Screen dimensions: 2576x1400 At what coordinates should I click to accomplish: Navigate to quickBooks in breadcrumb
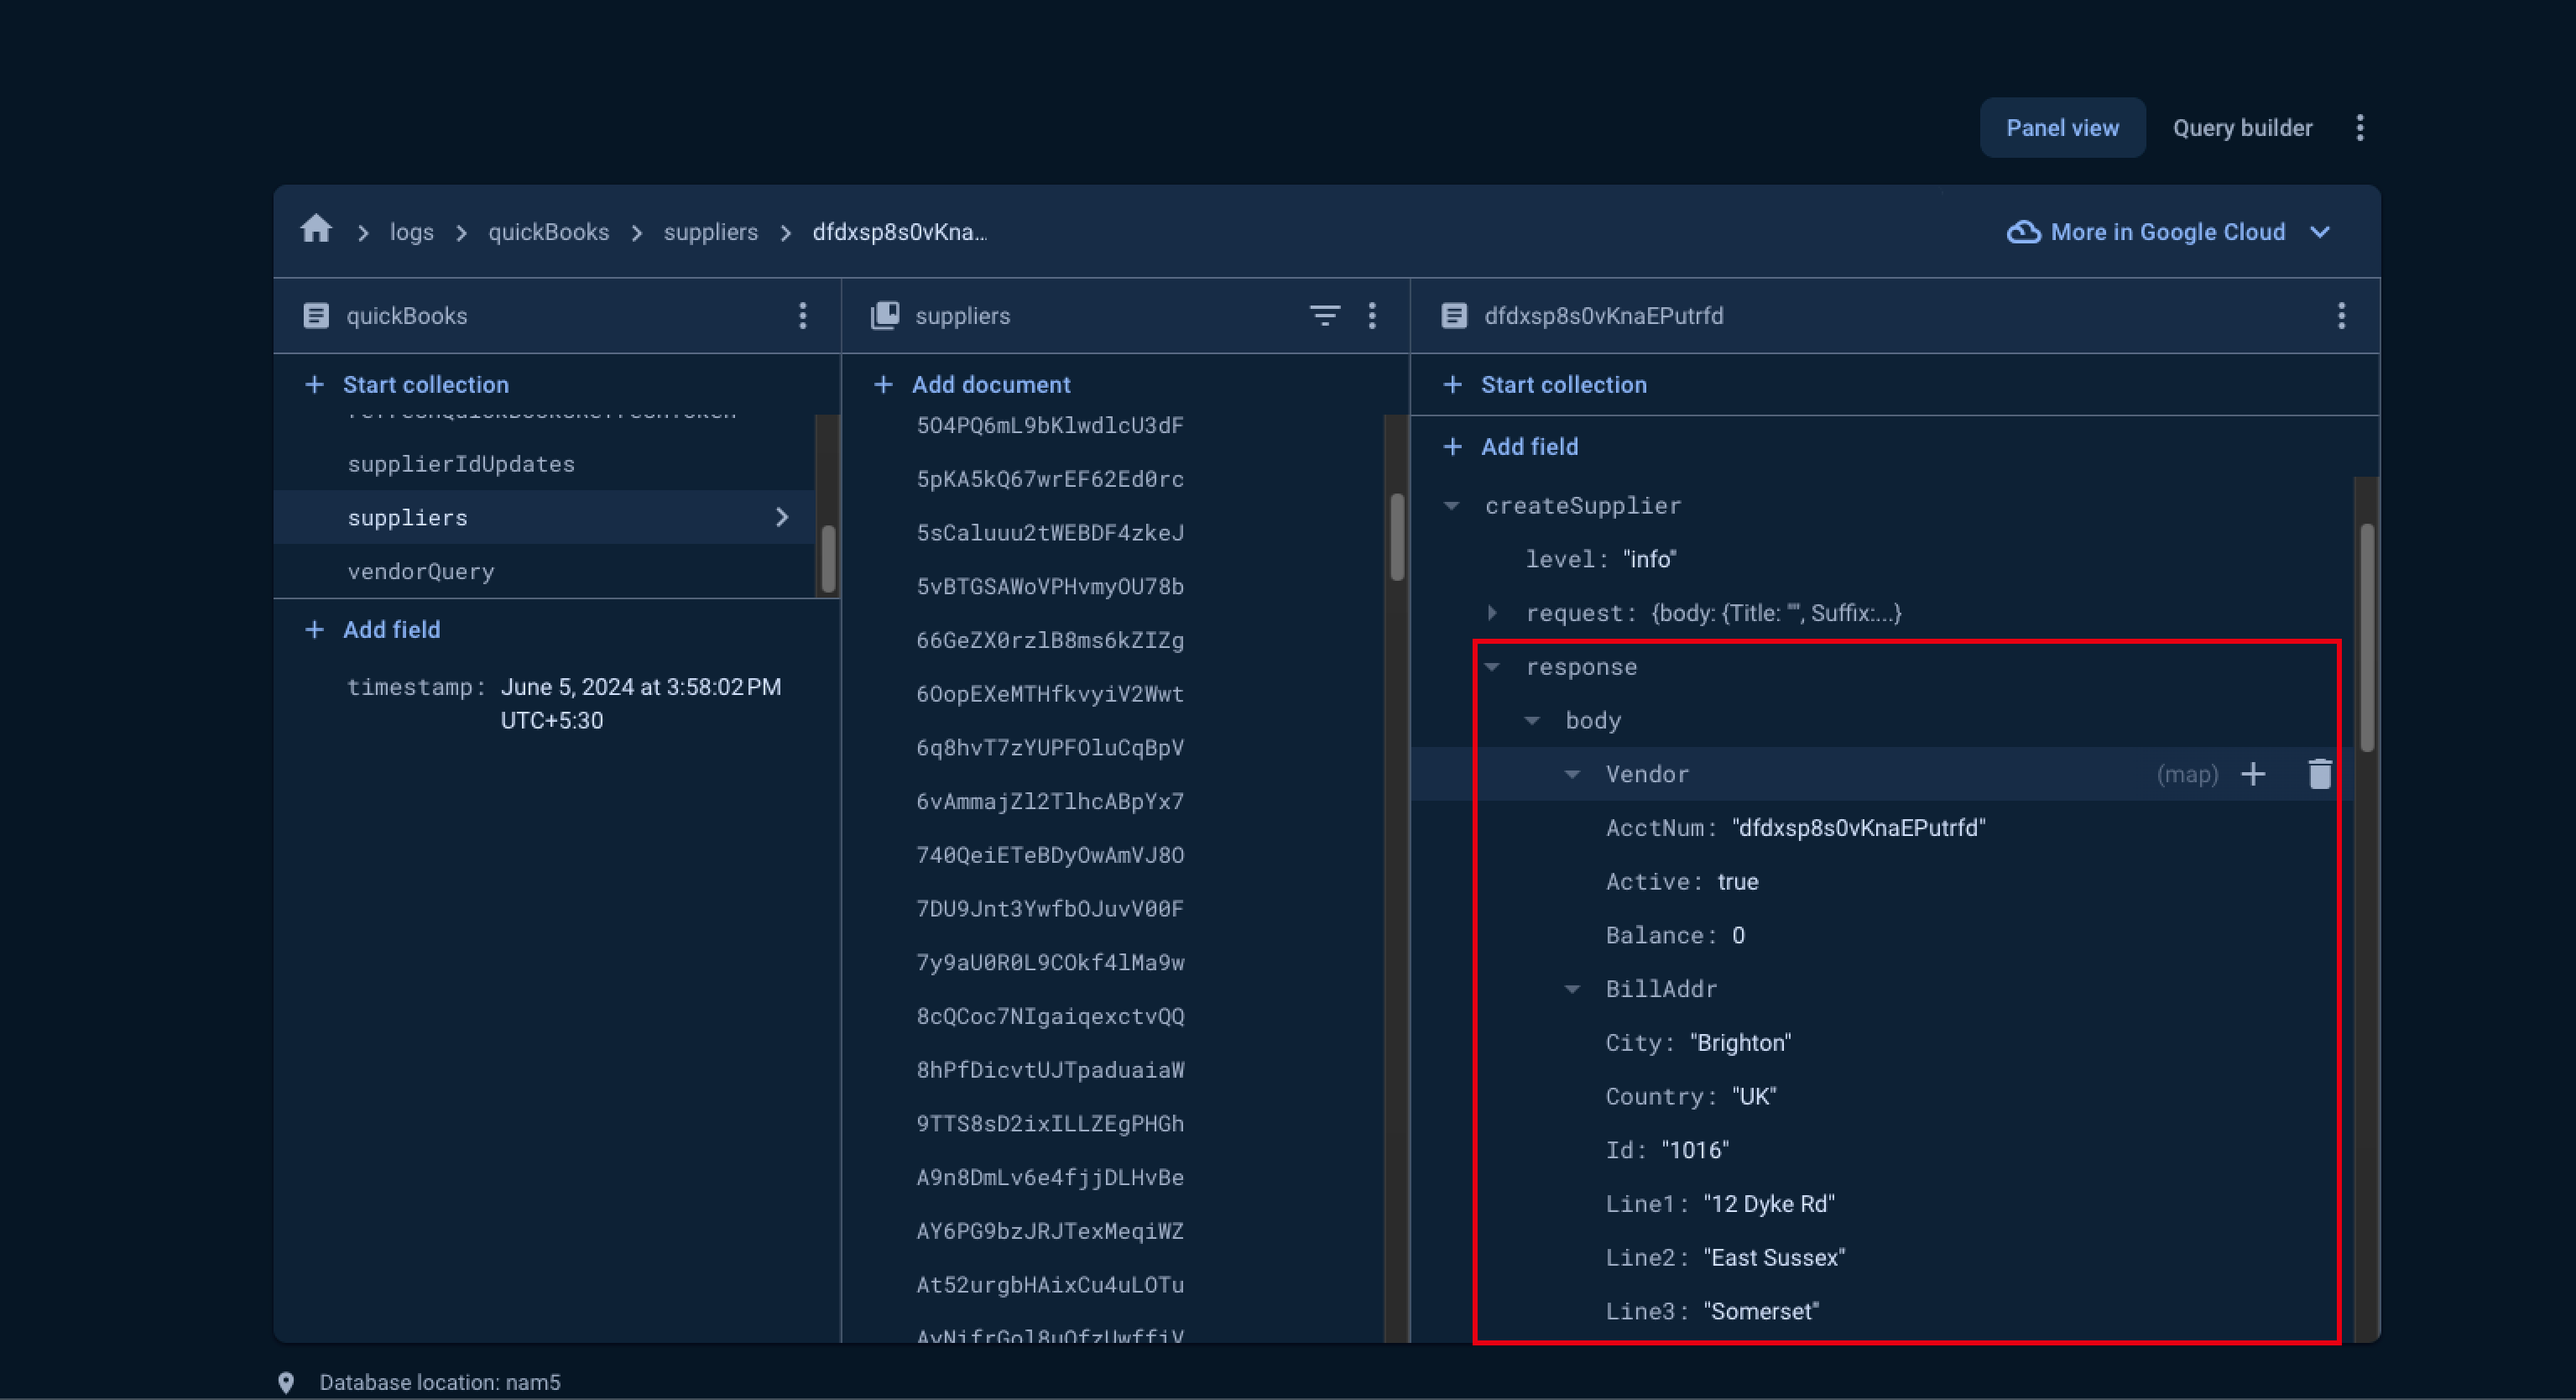pyautogui.click(x=548, y=232)
